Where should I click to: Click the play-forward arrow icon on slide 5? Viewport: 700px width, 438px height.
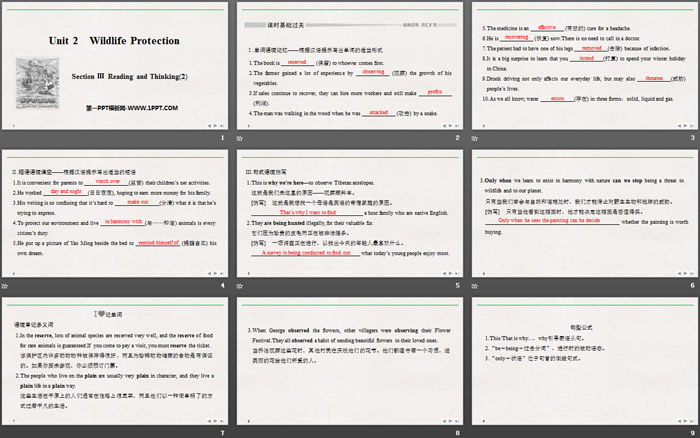pyautogui.click(x=450, y=273)
